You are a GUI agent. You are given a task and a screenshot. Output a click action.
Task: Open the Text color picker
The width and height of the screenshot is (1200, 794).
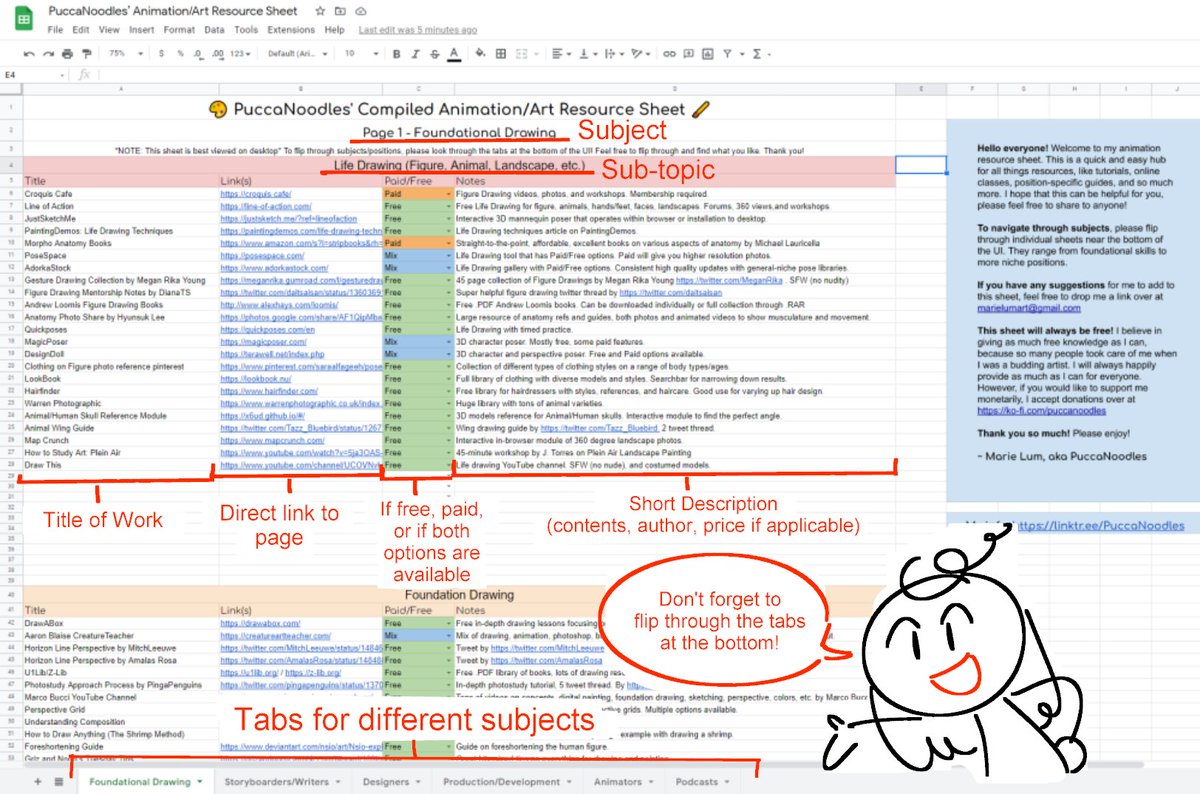(454, 53)
